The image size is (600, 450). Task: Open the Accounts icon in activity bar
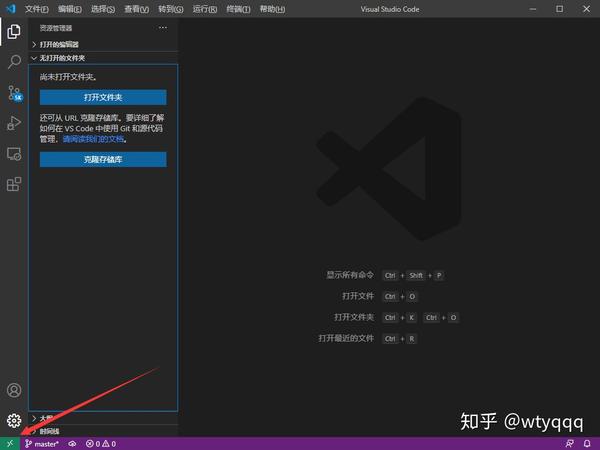(14, 390)
